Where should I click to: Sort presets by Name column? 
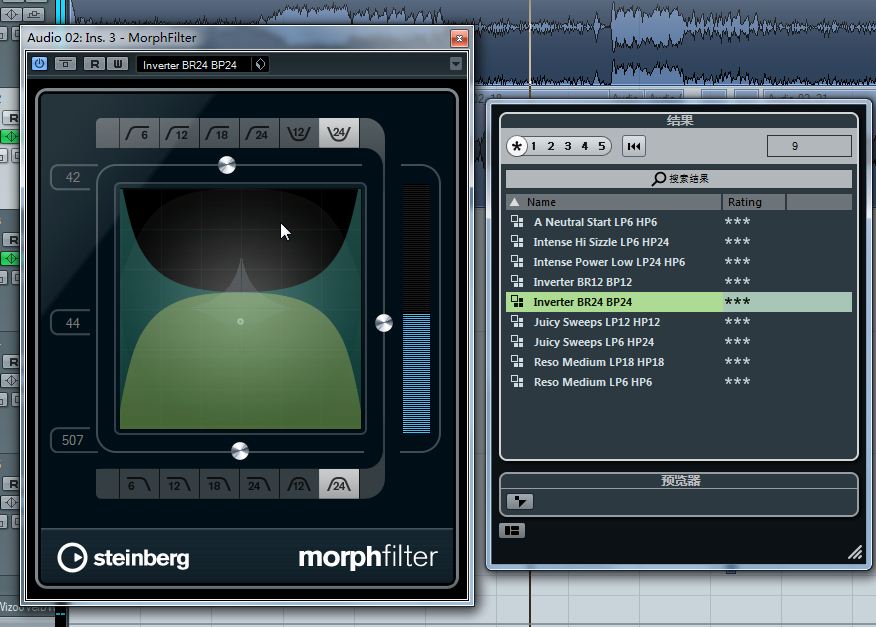coord(614,202)
